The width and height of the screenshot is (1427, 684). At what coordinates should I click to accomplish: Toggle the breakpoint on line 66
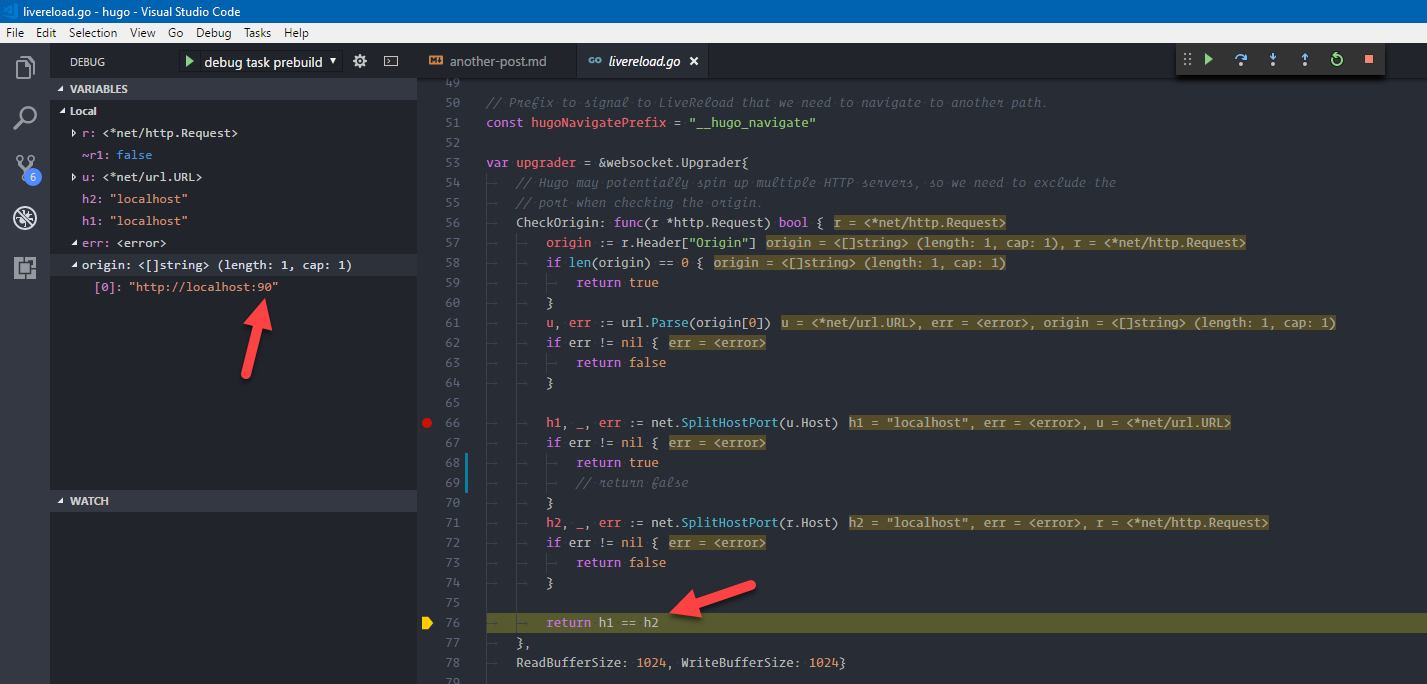[427, 423]
